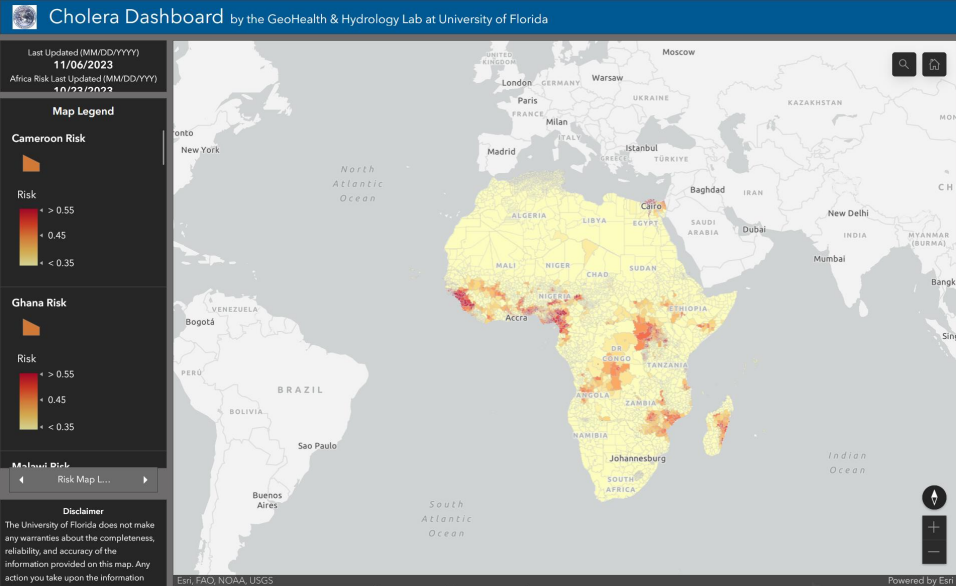Go to the previous legend tab arrow
The image size is (956, 586).
pyautogui.click(x=21, y=480)
